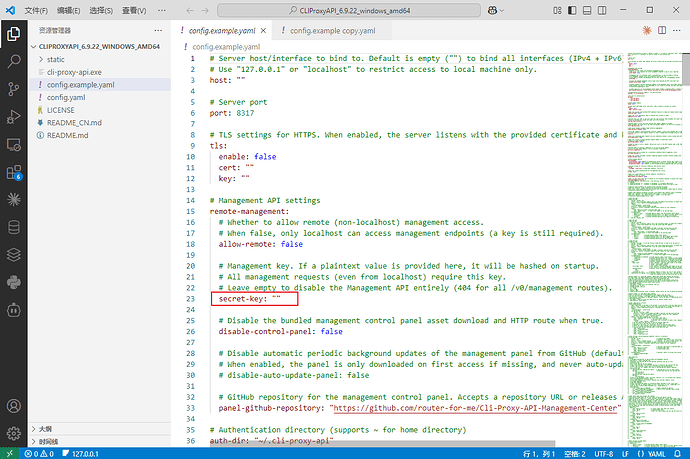
Task: Open the 编辑(E) menu
Action: (69, 11)
